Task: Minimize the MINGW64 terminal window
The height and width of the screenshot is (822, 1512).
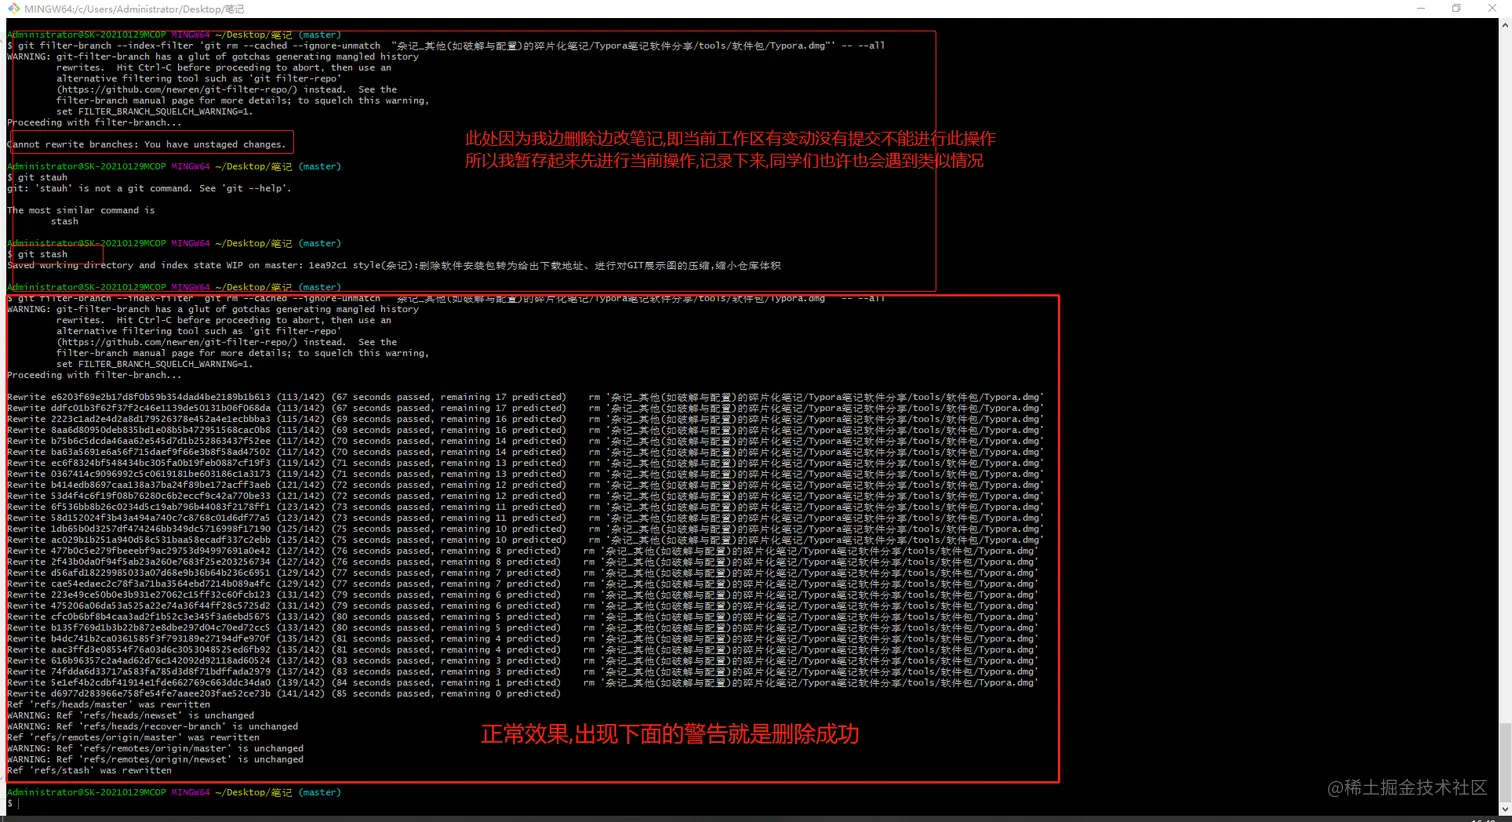Action: (1420, 8)
